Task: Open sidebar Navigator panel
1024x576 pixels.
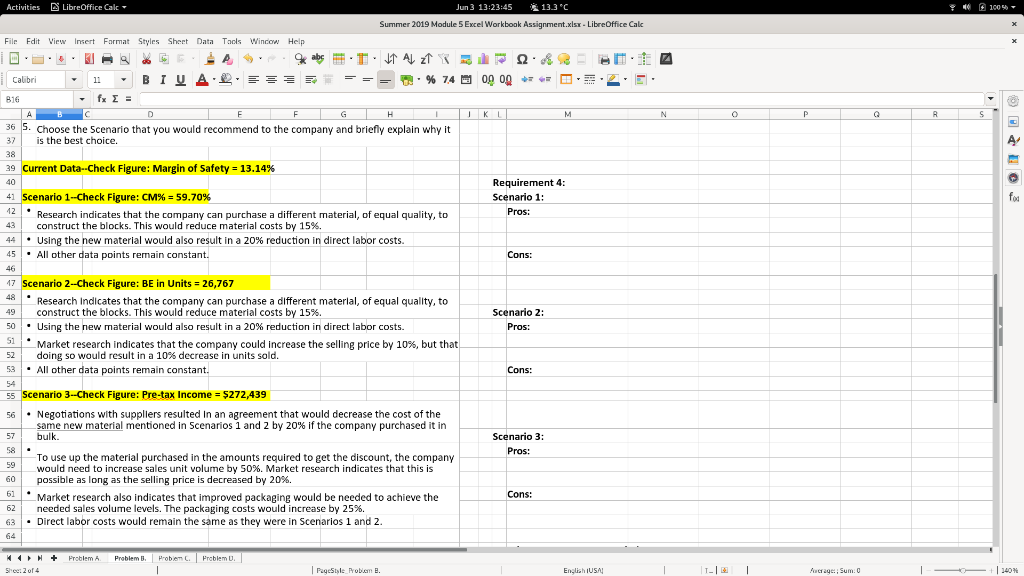Action: pos(1014,178)
